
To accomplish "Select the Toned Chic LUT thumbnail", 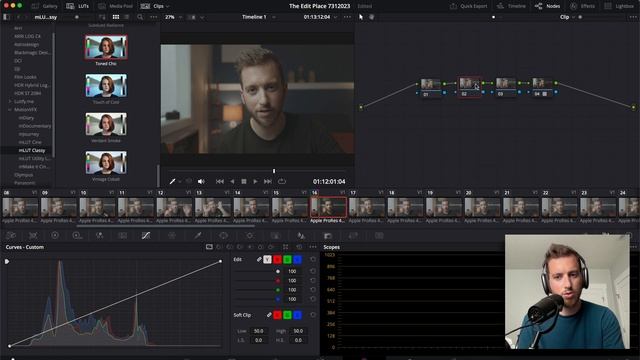I will click(106, 47).
